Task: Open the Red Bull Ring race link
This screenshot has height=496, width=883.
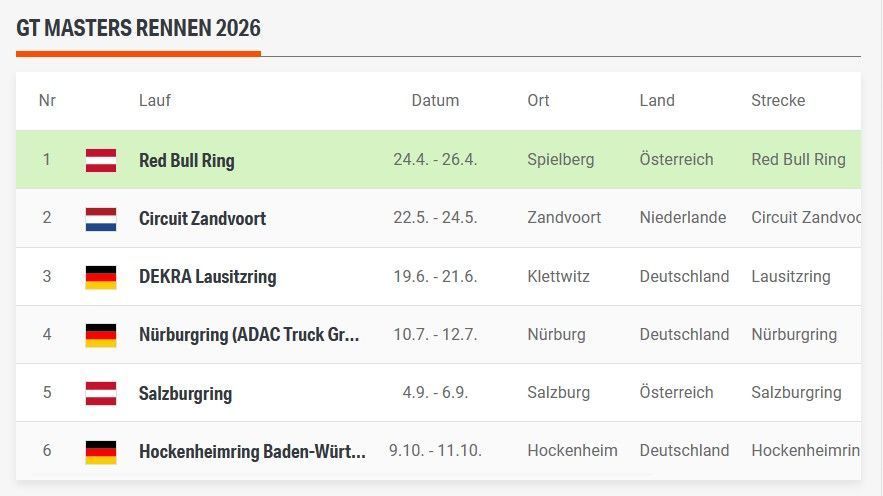Action: (187, 160)
